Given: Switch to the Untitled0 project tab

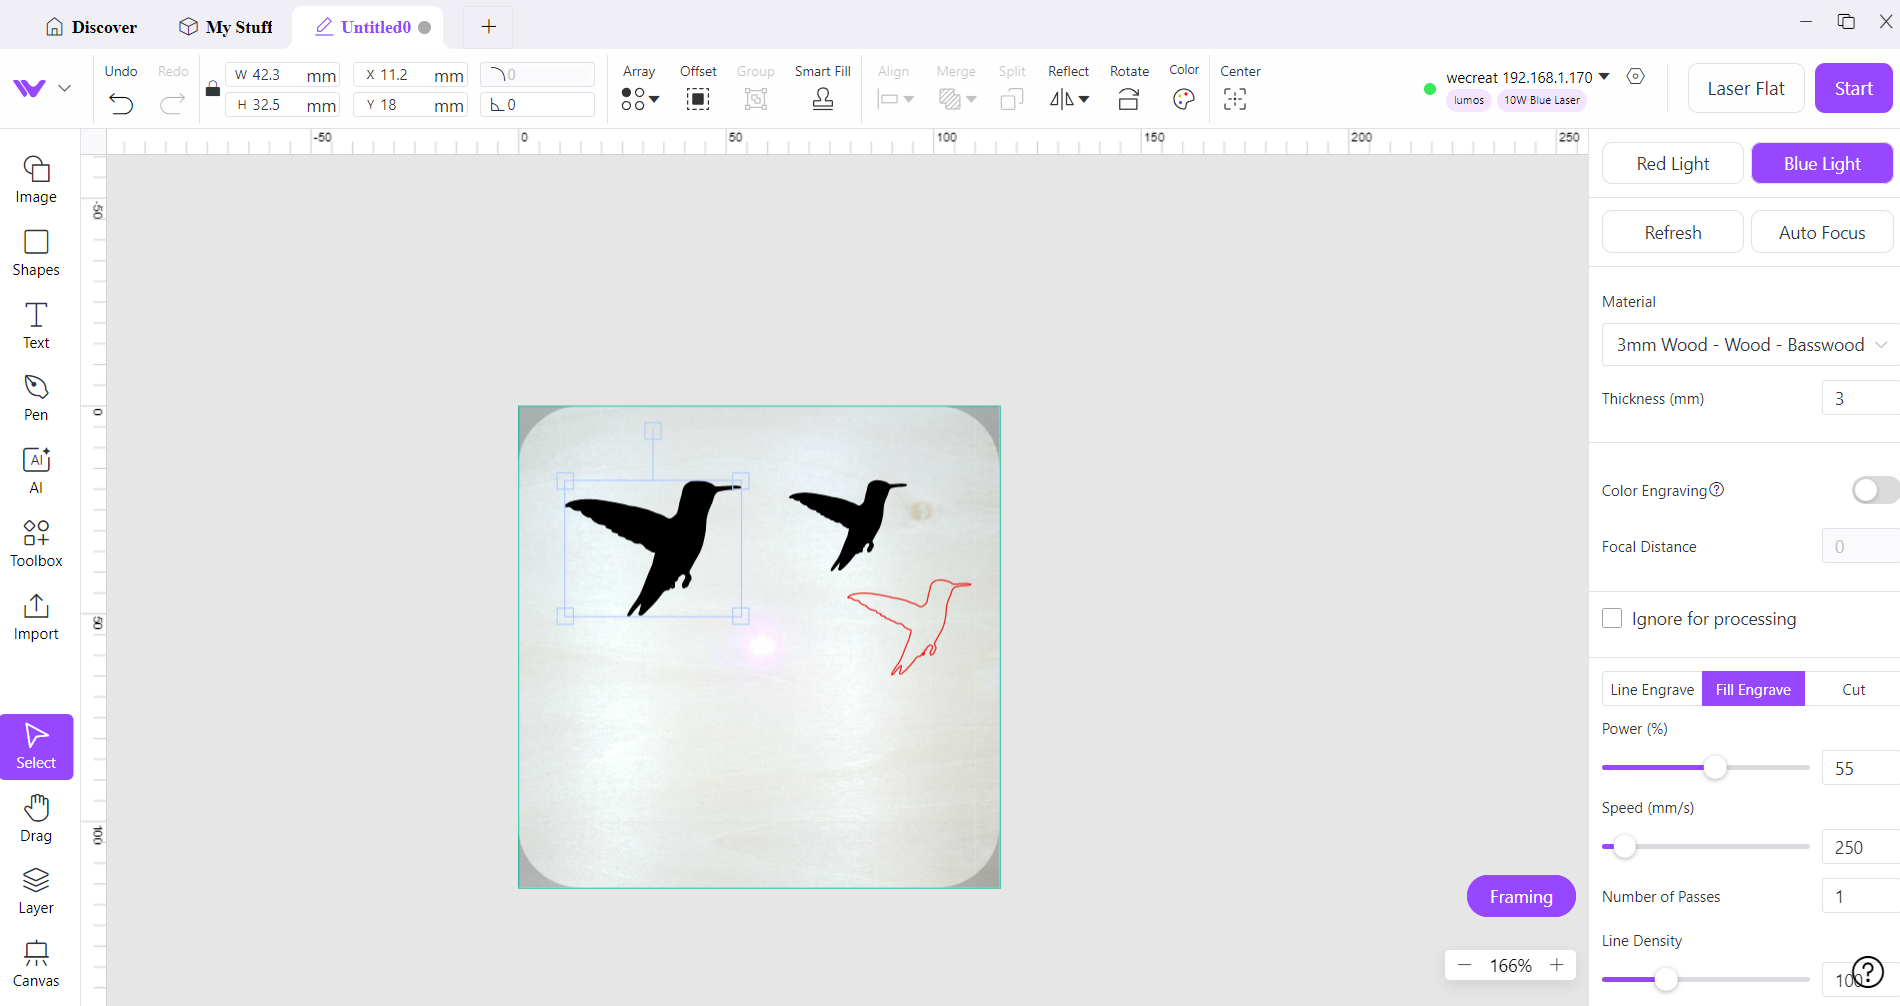Looking at the screenshot, I should click(368, 27).
